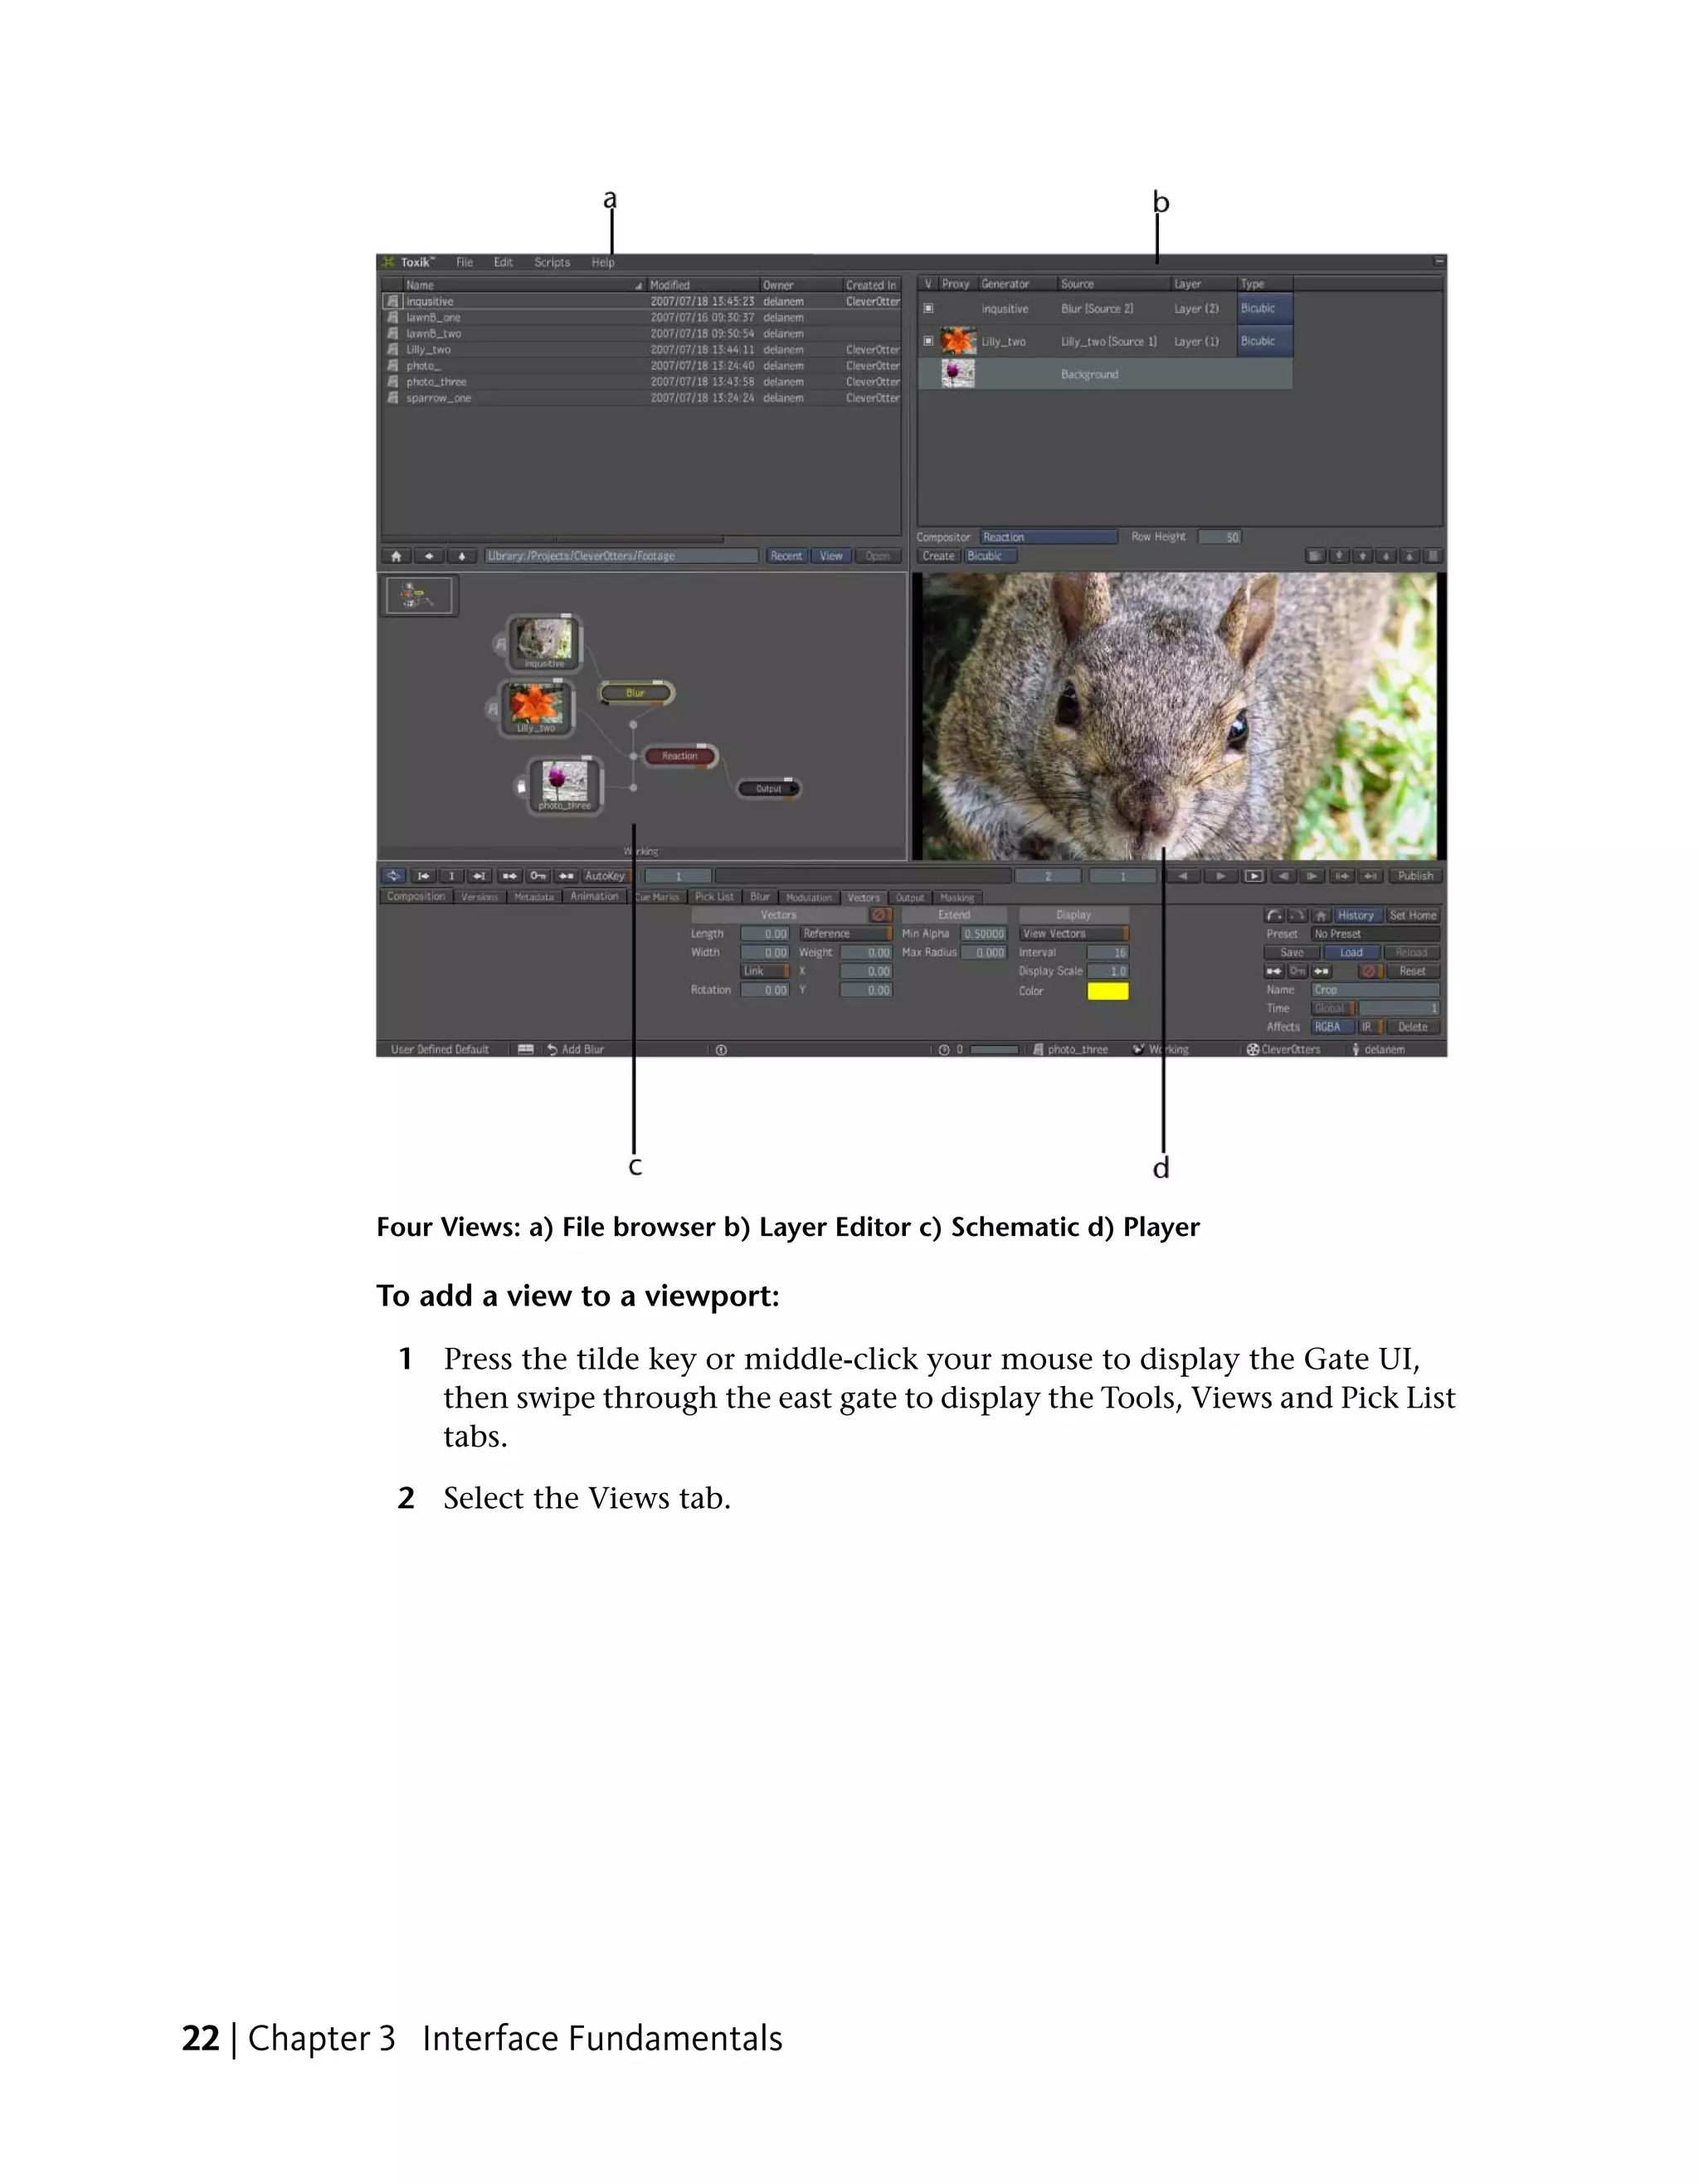
Task: Select the Reaction node in schematic
Action: pos(680,756)
